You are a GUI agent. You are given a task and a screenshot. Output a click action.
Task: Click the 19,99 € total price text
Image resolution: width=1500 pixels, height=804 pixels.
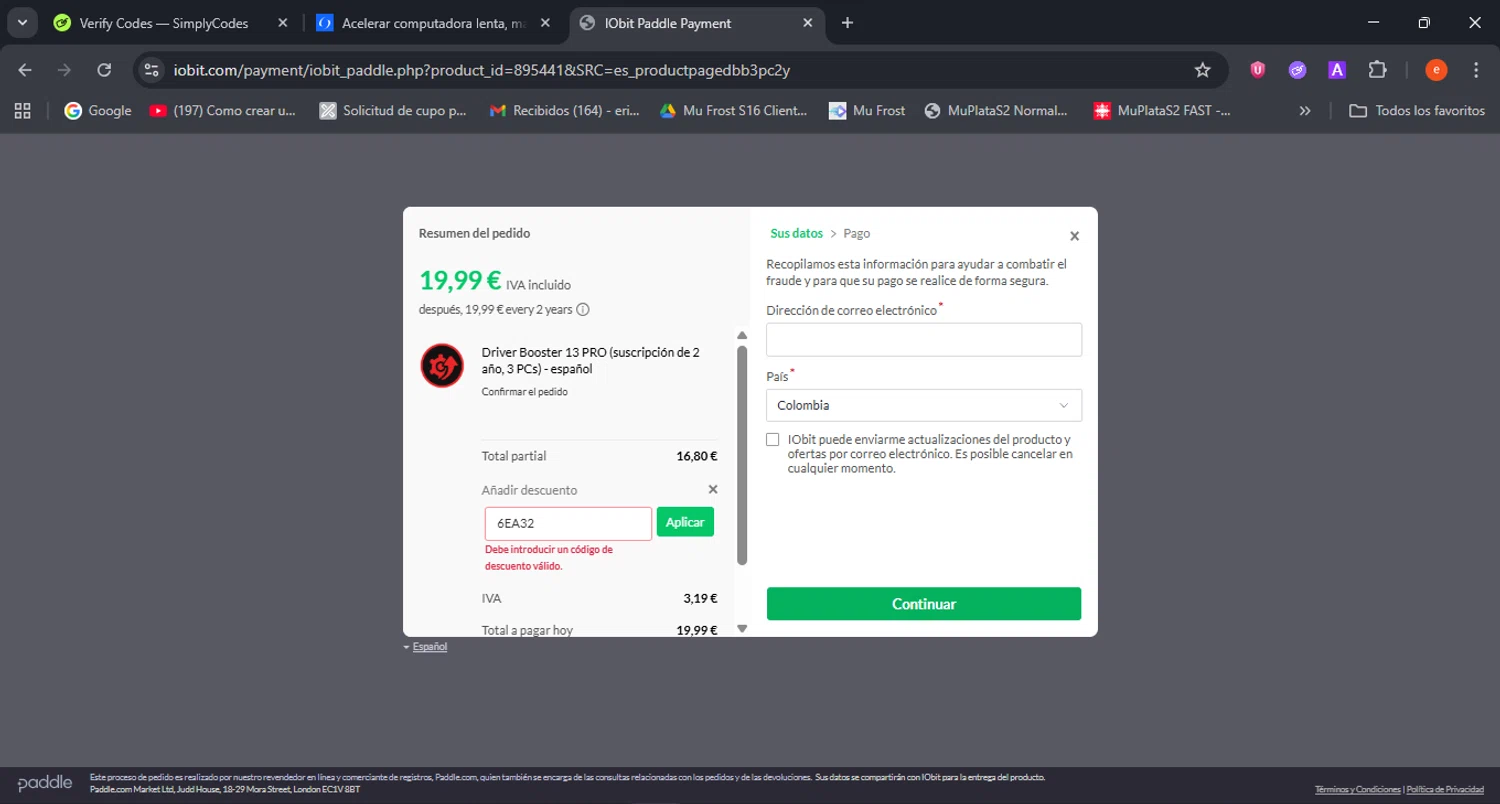(x=460, y=281)
